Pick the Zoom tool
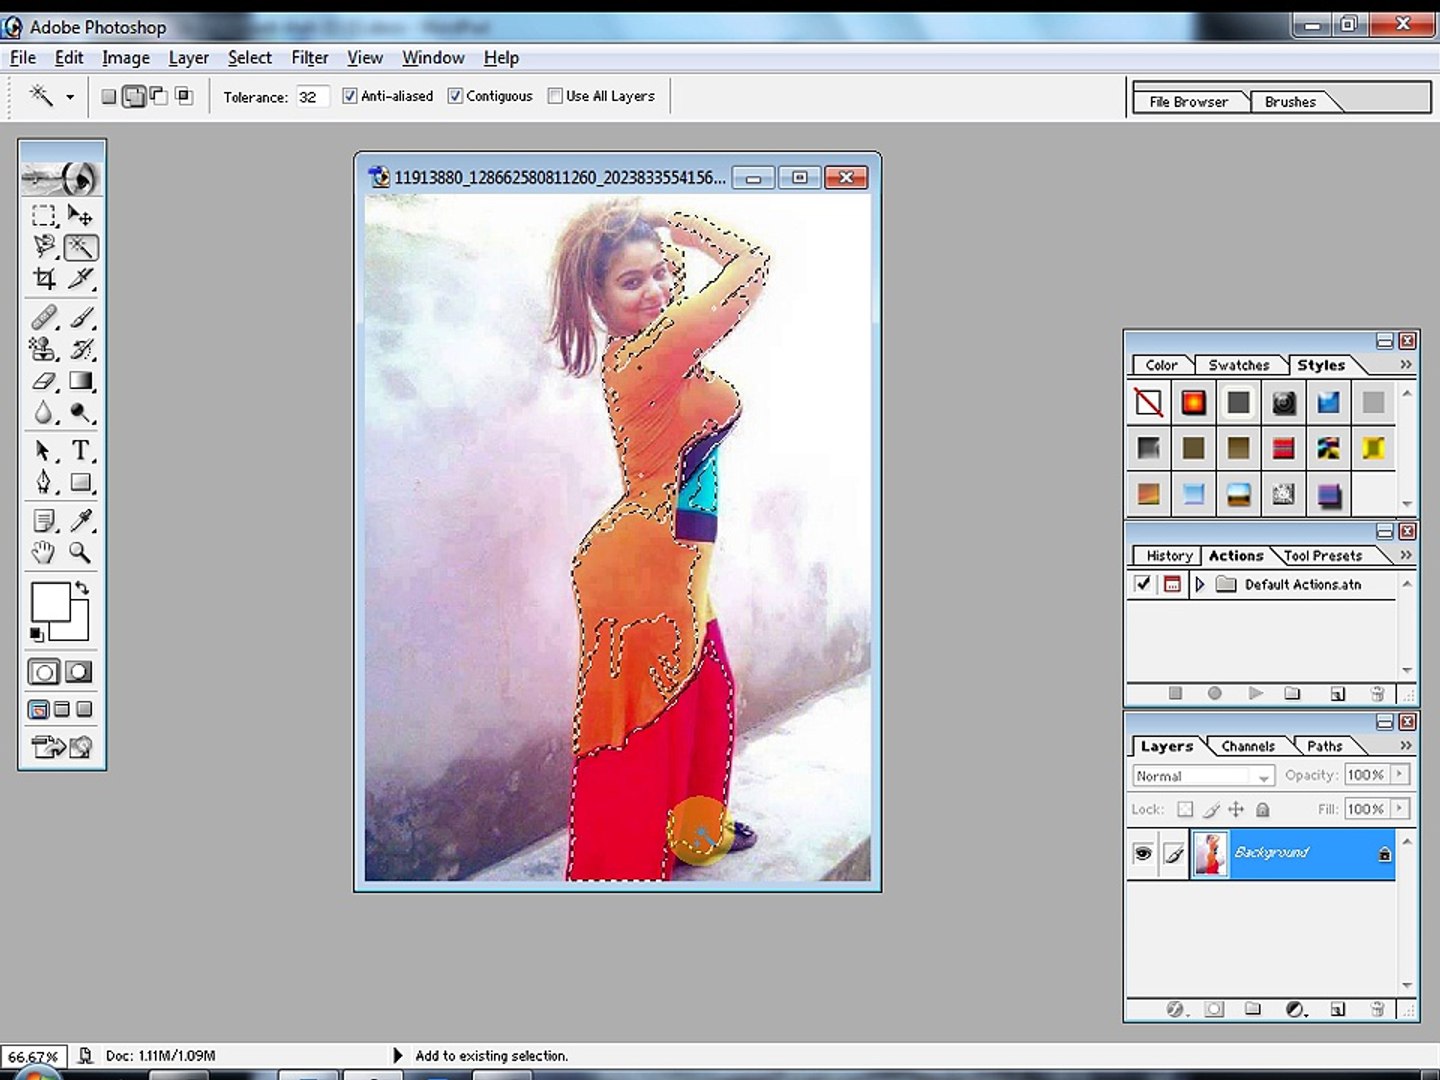Viewport: 1440px width, 1080px height. click(x=80, y=552)
